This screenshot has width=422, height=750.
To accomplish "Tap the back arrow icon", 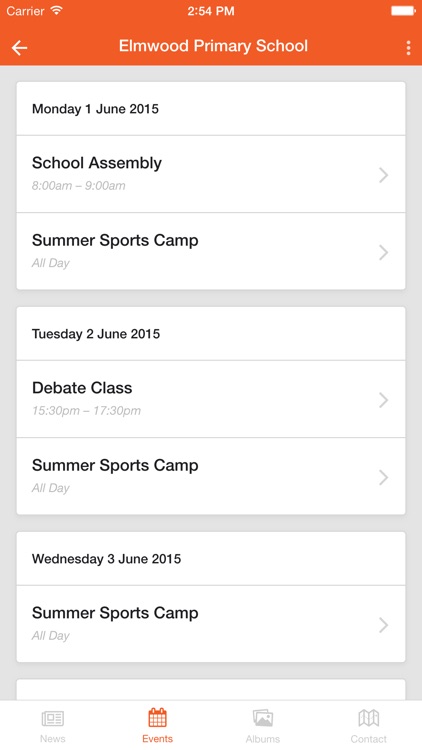I will pyautogui.click(x=20, y=47).
